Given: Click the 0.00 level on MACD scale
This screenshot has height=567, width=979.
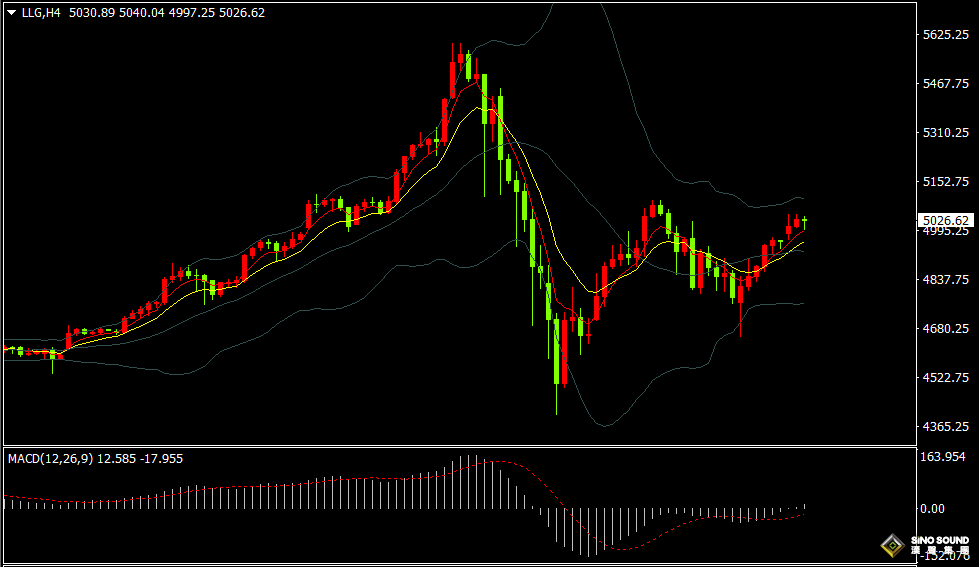Looking at the screenshot, I should coord(932,509).
